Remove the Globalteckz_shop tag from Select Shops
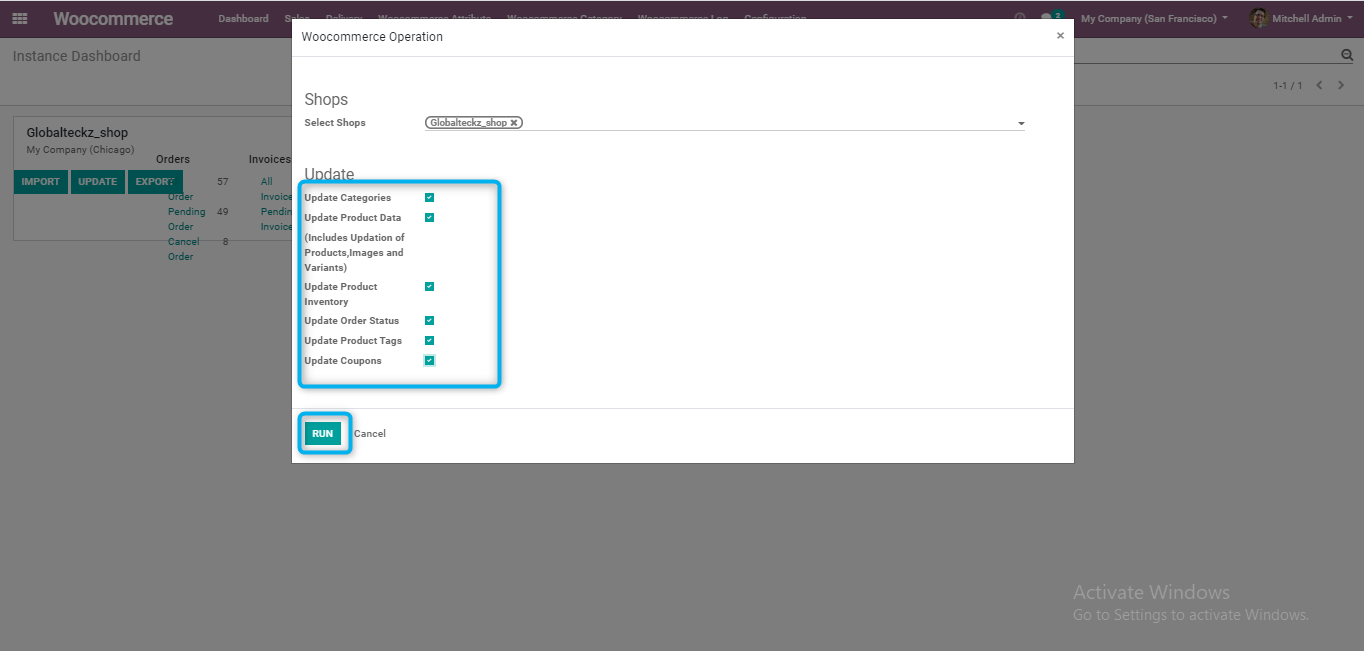Screen dimensions: 1364x651 [514, 123]
